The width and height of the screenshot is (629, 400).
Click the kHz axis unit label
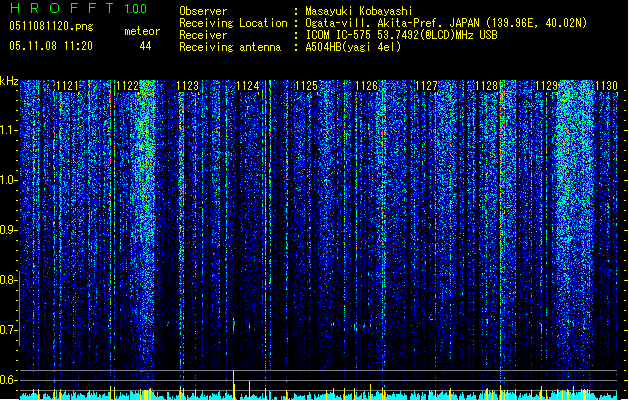click(9, 81)
